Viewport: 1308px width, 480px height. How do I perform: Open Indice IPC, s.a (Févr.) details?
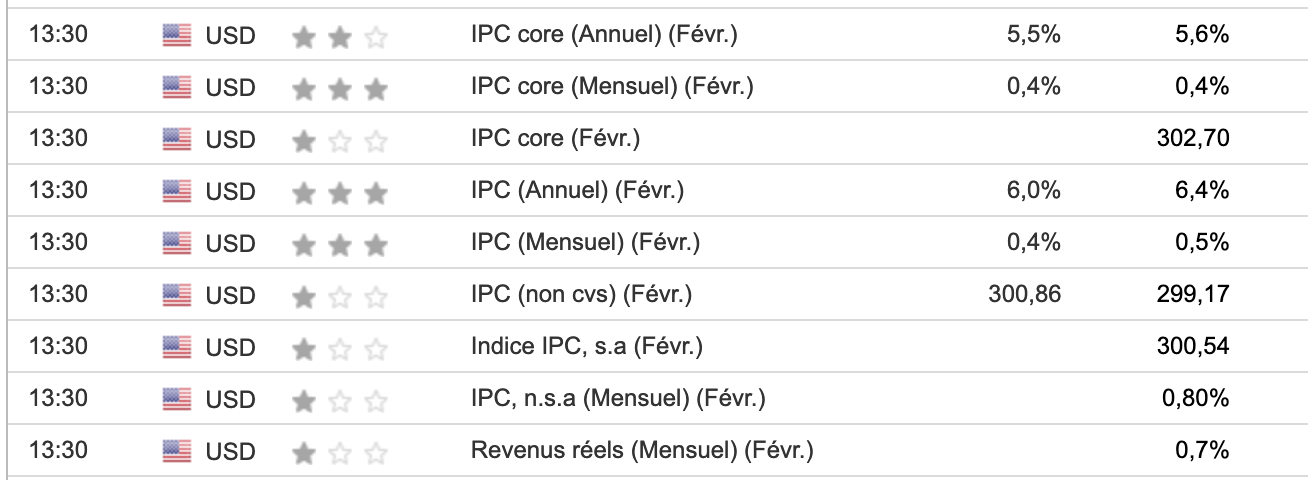coord(587,347)
